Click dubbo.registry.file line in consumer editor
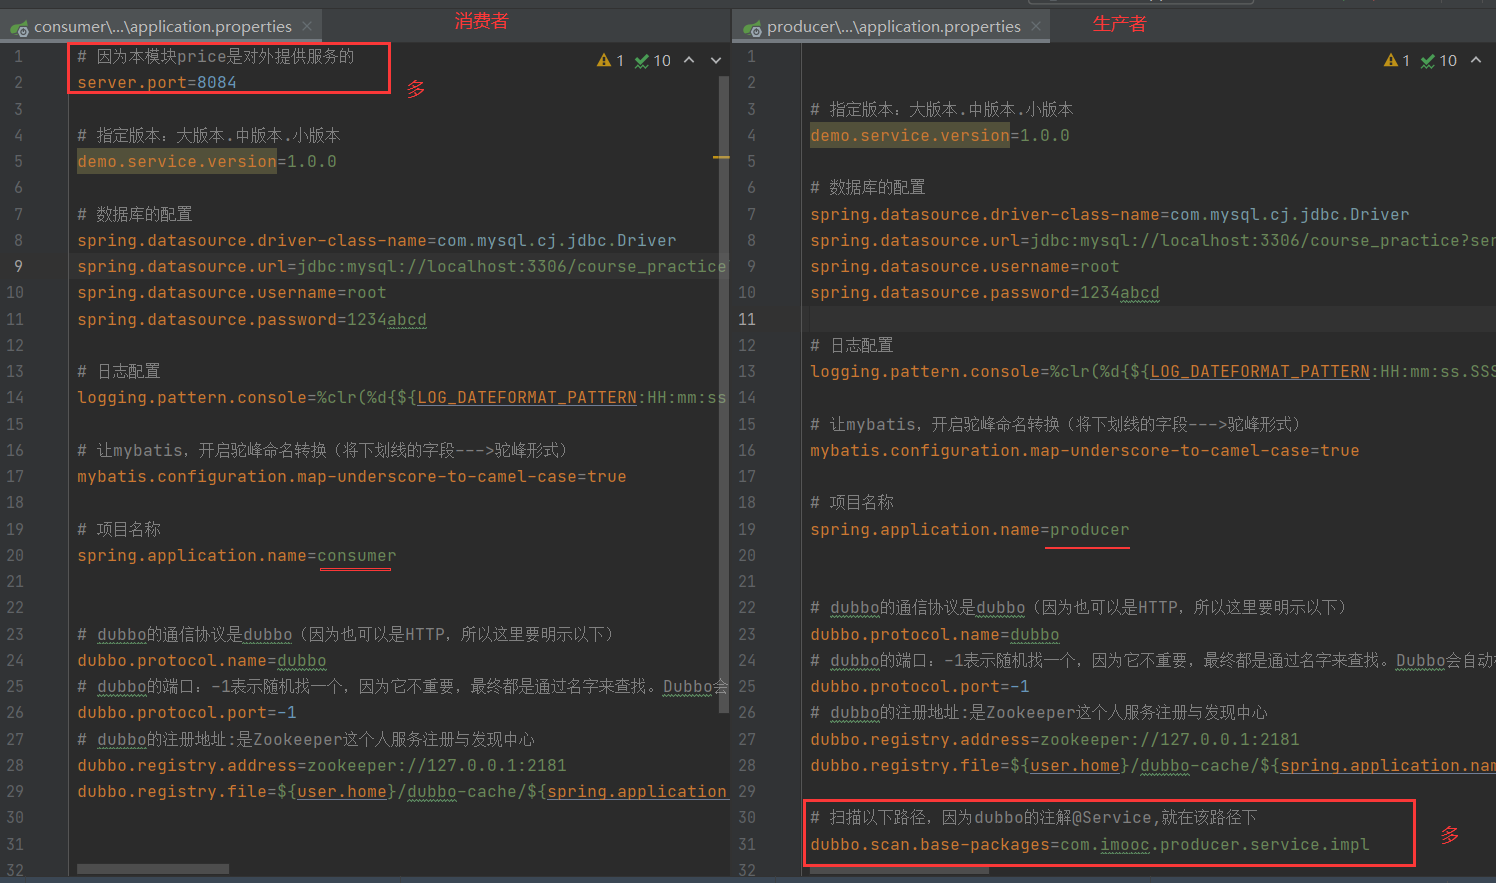This screenshot has height=883, width=1496. click(402, 792)
